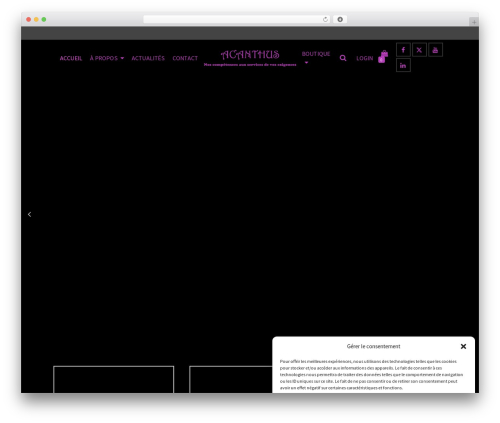Open BOUTIQUE menu item
The image size is (500, 423).
coord(316,54)
